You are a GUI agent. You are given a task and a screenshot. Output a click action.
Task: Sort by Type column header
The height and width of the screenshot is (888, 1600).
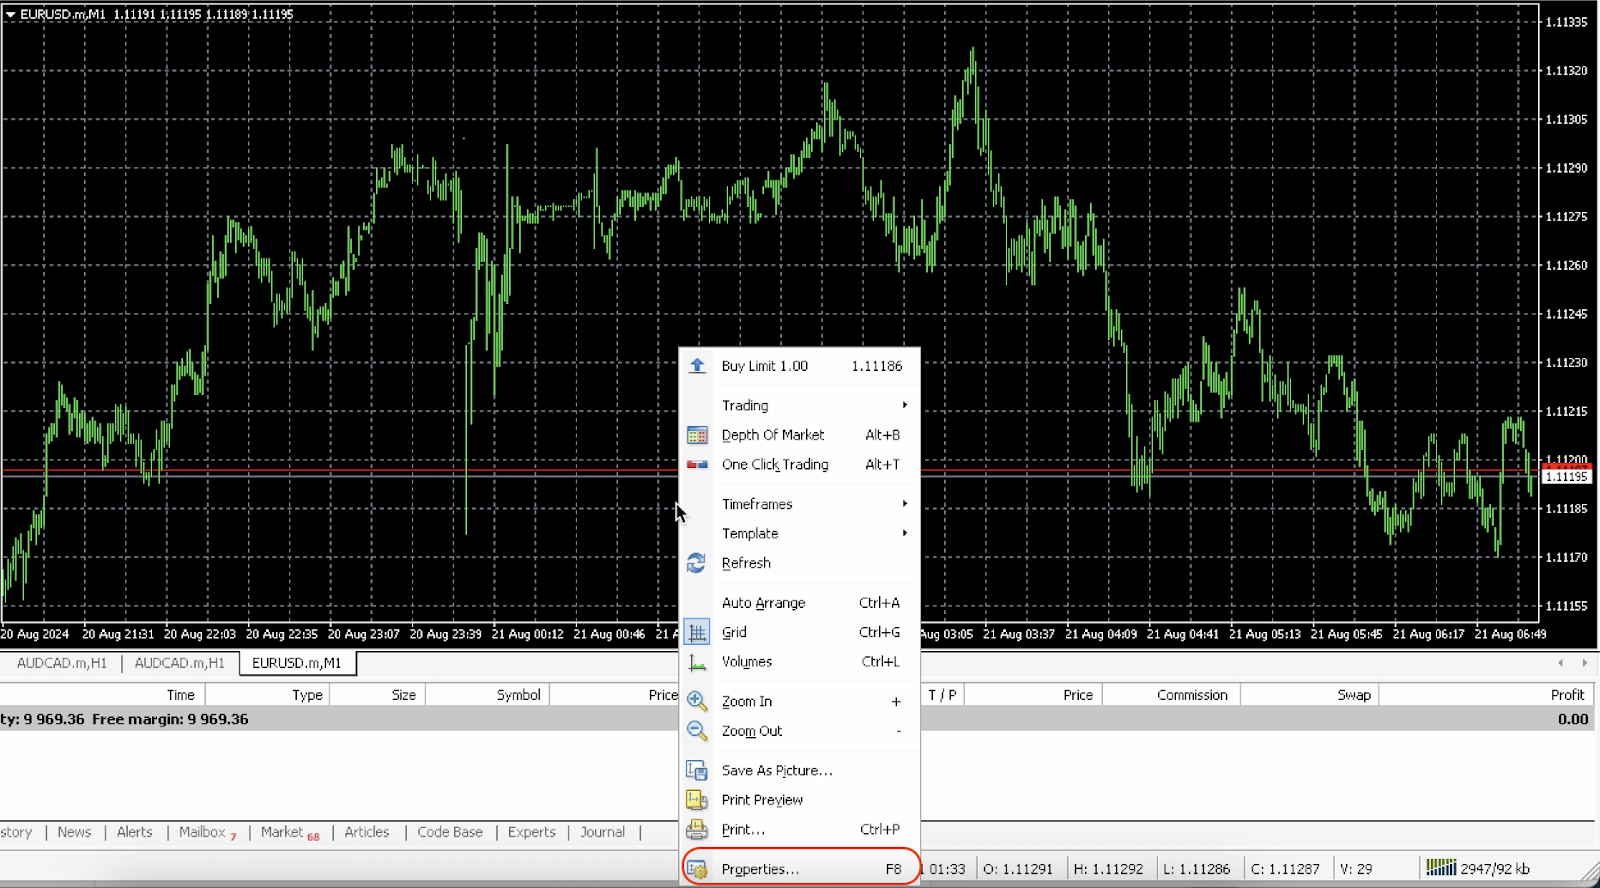pos(267,695)
